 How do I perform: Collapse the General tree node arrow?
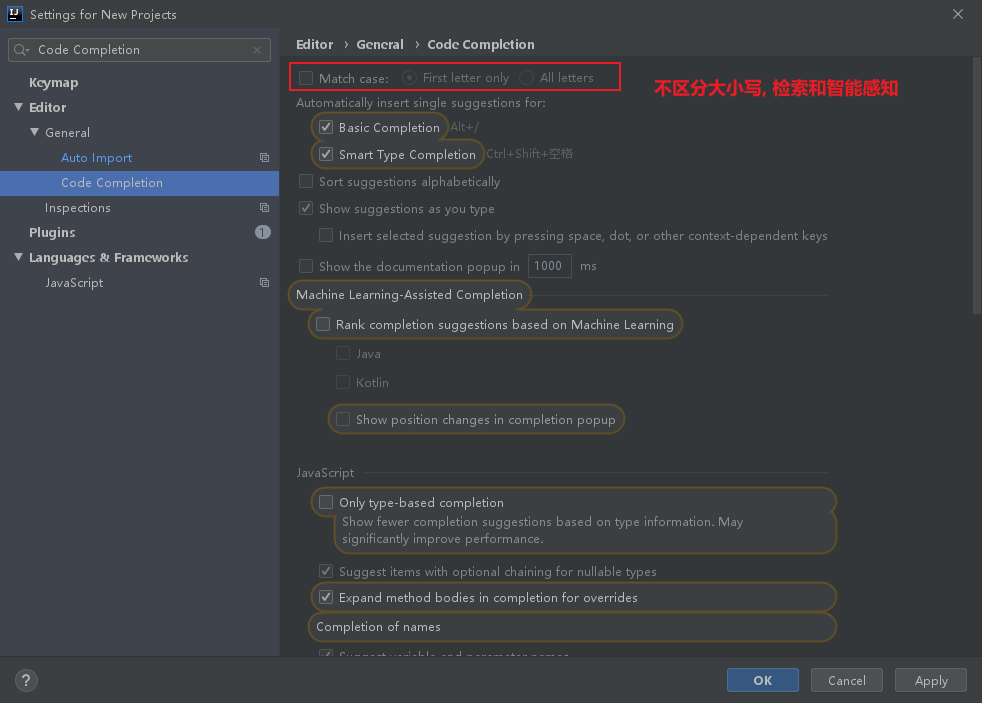(34, 132)
